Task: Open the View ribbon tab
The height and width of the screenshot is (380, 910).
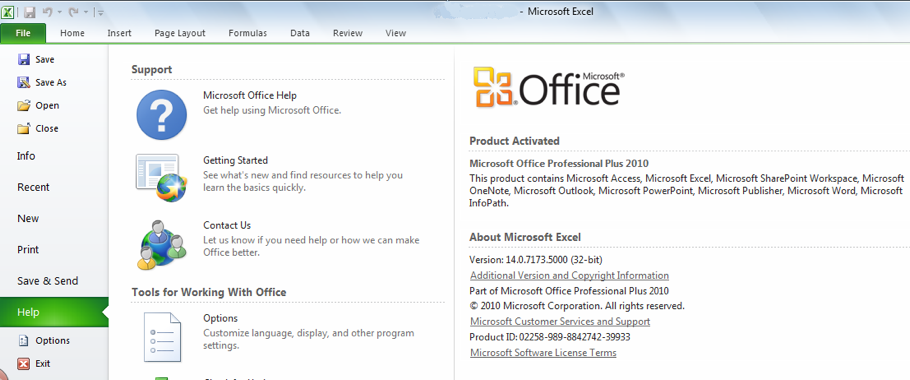Action: click(x=396, y=33)
